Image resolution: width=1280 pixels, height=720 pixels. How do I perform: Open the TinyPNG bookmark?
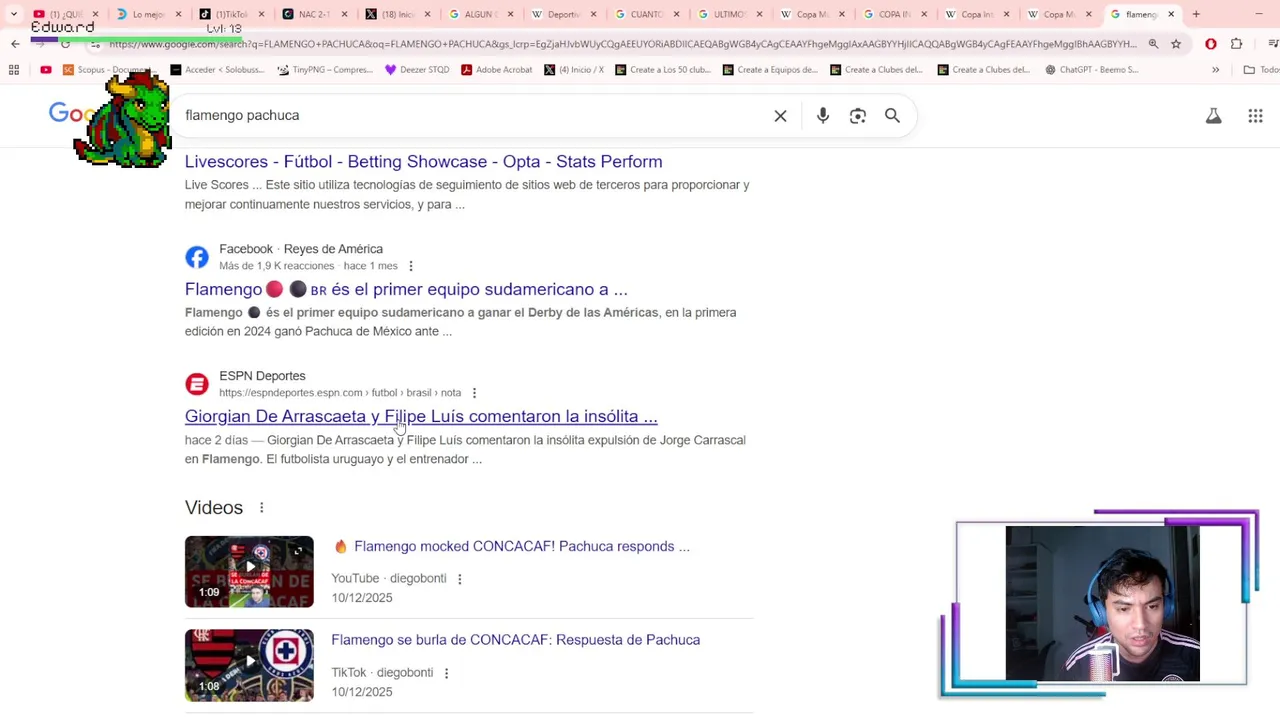(x=325, y=70)
